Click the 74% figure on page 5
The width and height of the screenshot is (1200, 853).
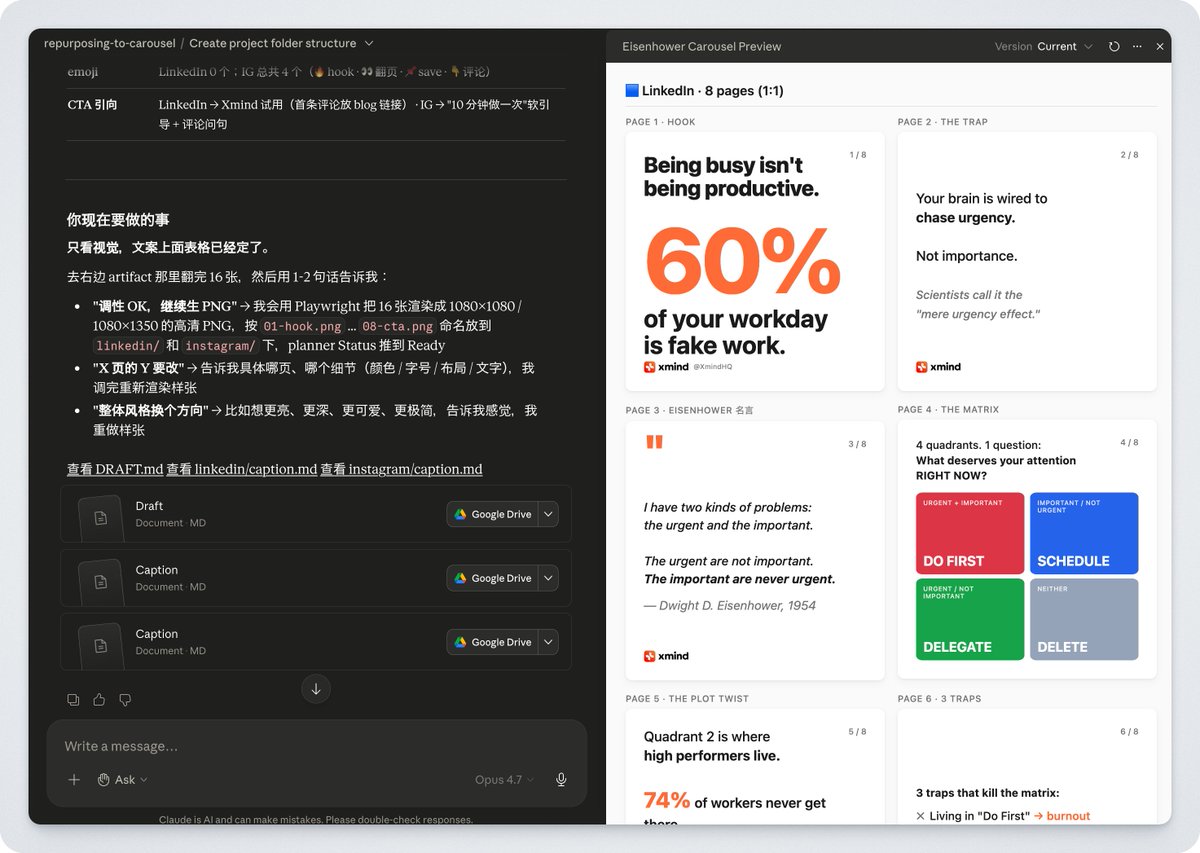click(667, 800)
